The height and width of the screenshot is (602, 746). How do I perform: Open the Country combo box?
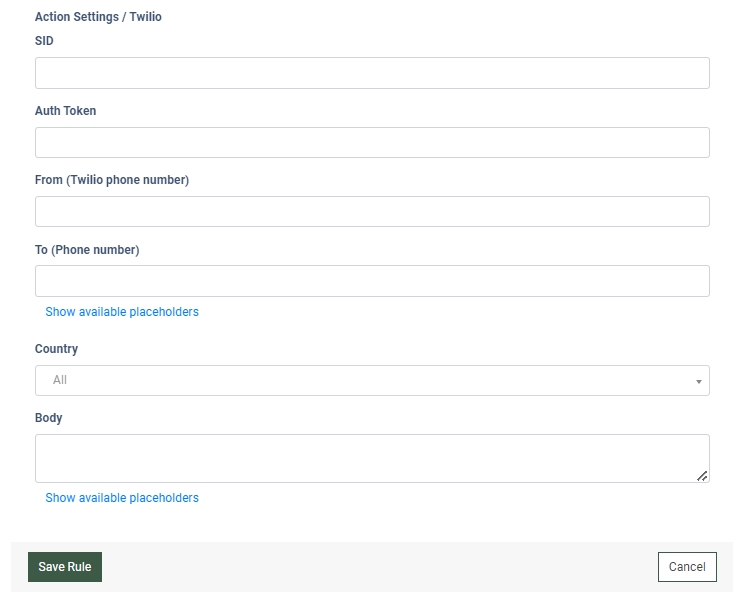tap(372, 380)
